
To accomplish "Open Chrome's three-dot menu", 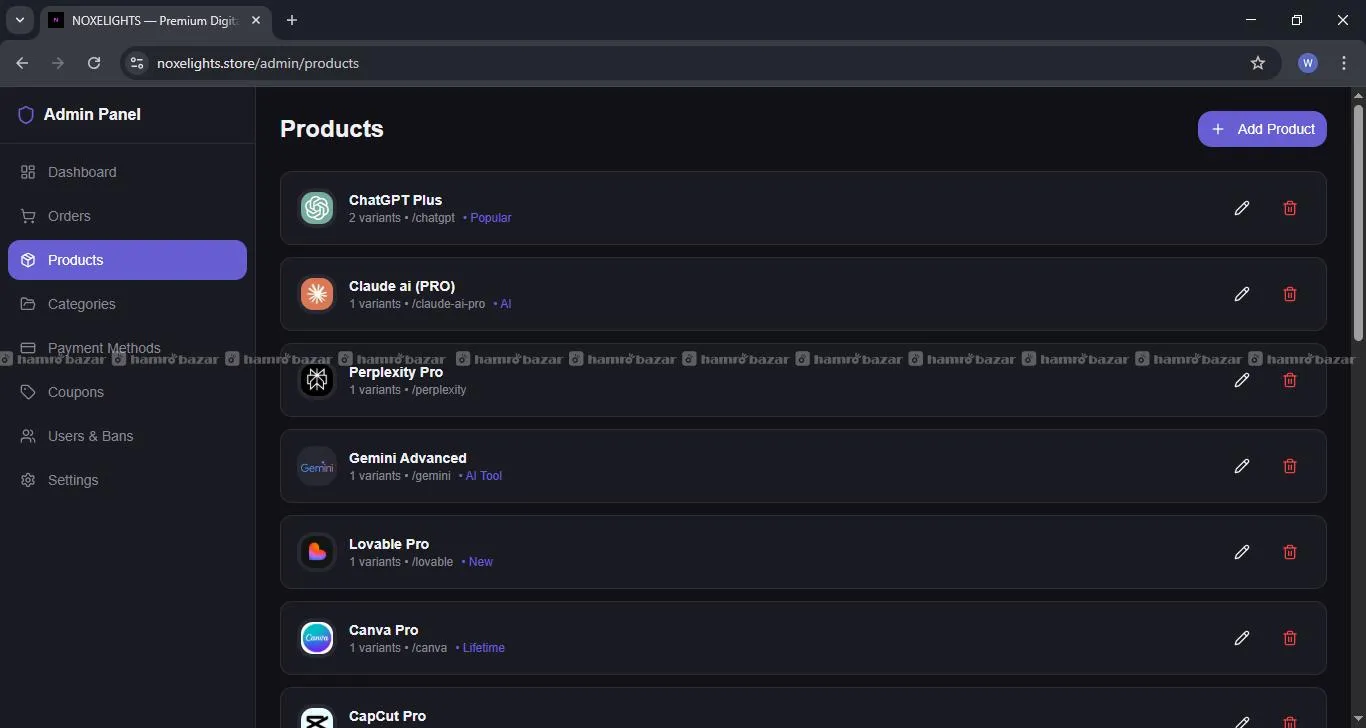I will click(x=1343, y=63).
